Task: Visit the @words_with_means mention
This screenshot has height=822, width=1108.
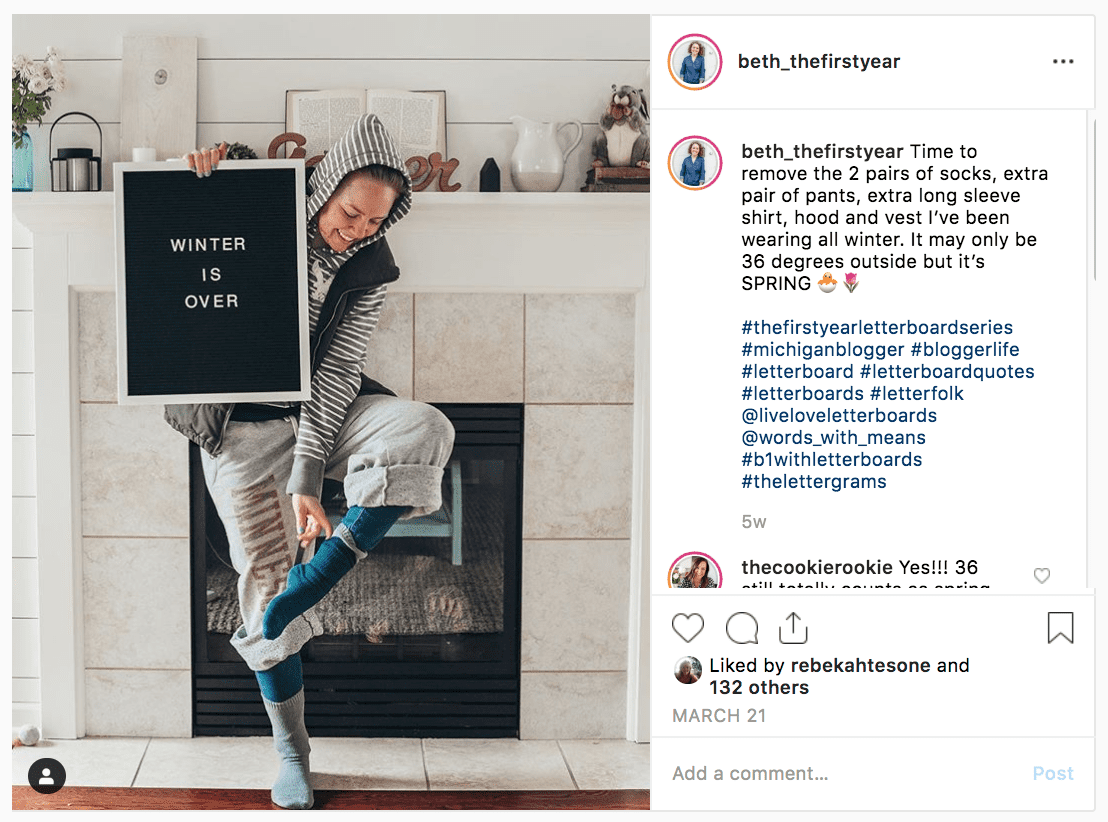Action: 833,437
